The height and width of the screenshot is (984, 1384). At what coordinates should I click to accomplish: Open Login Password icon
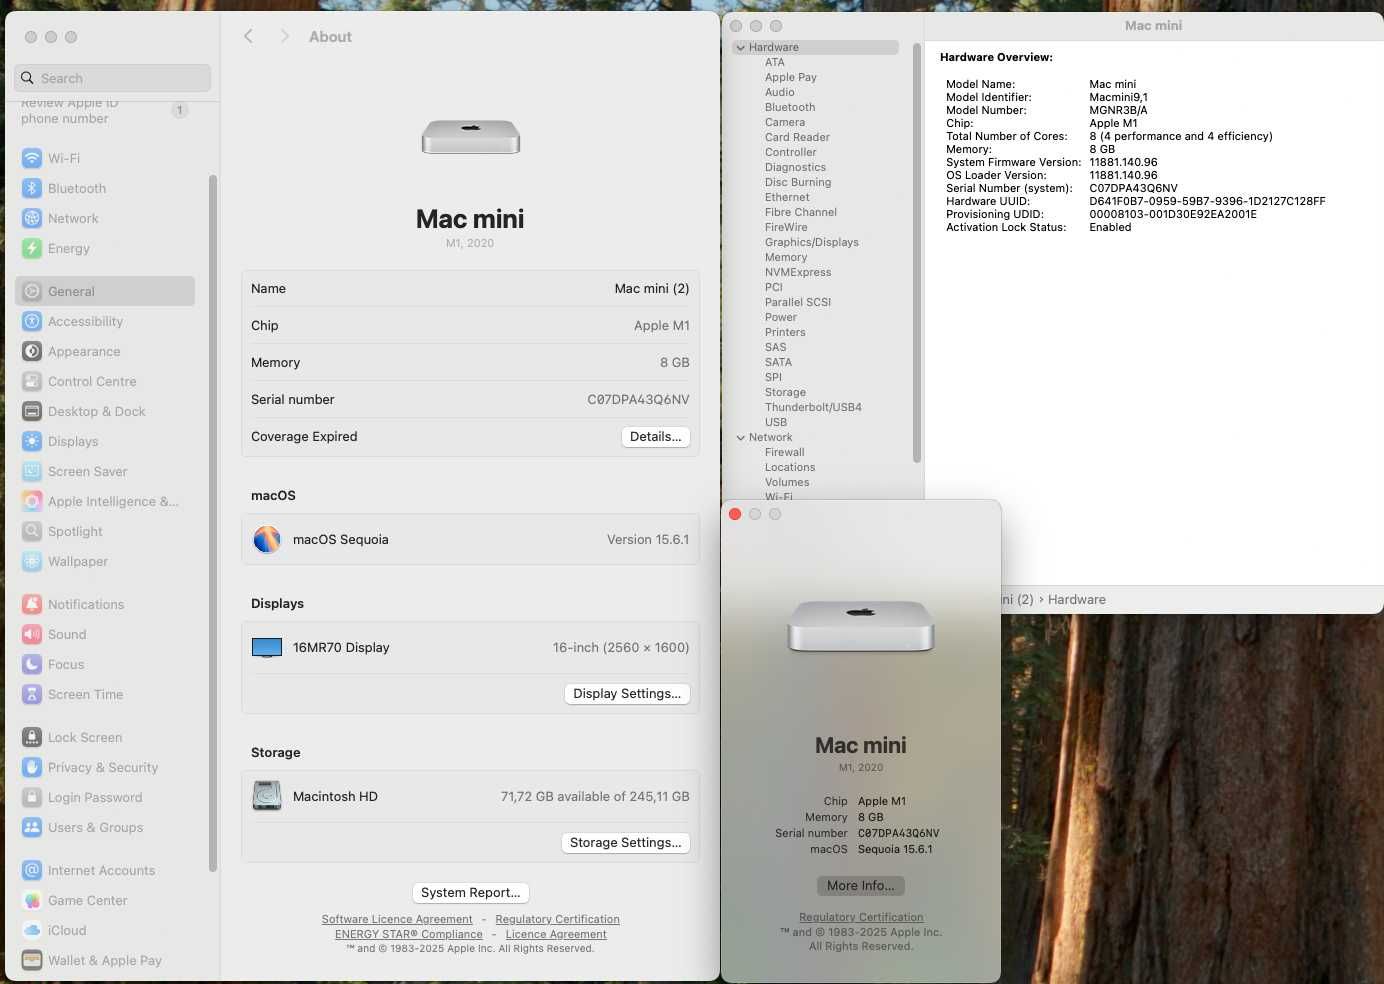point(32,797)
